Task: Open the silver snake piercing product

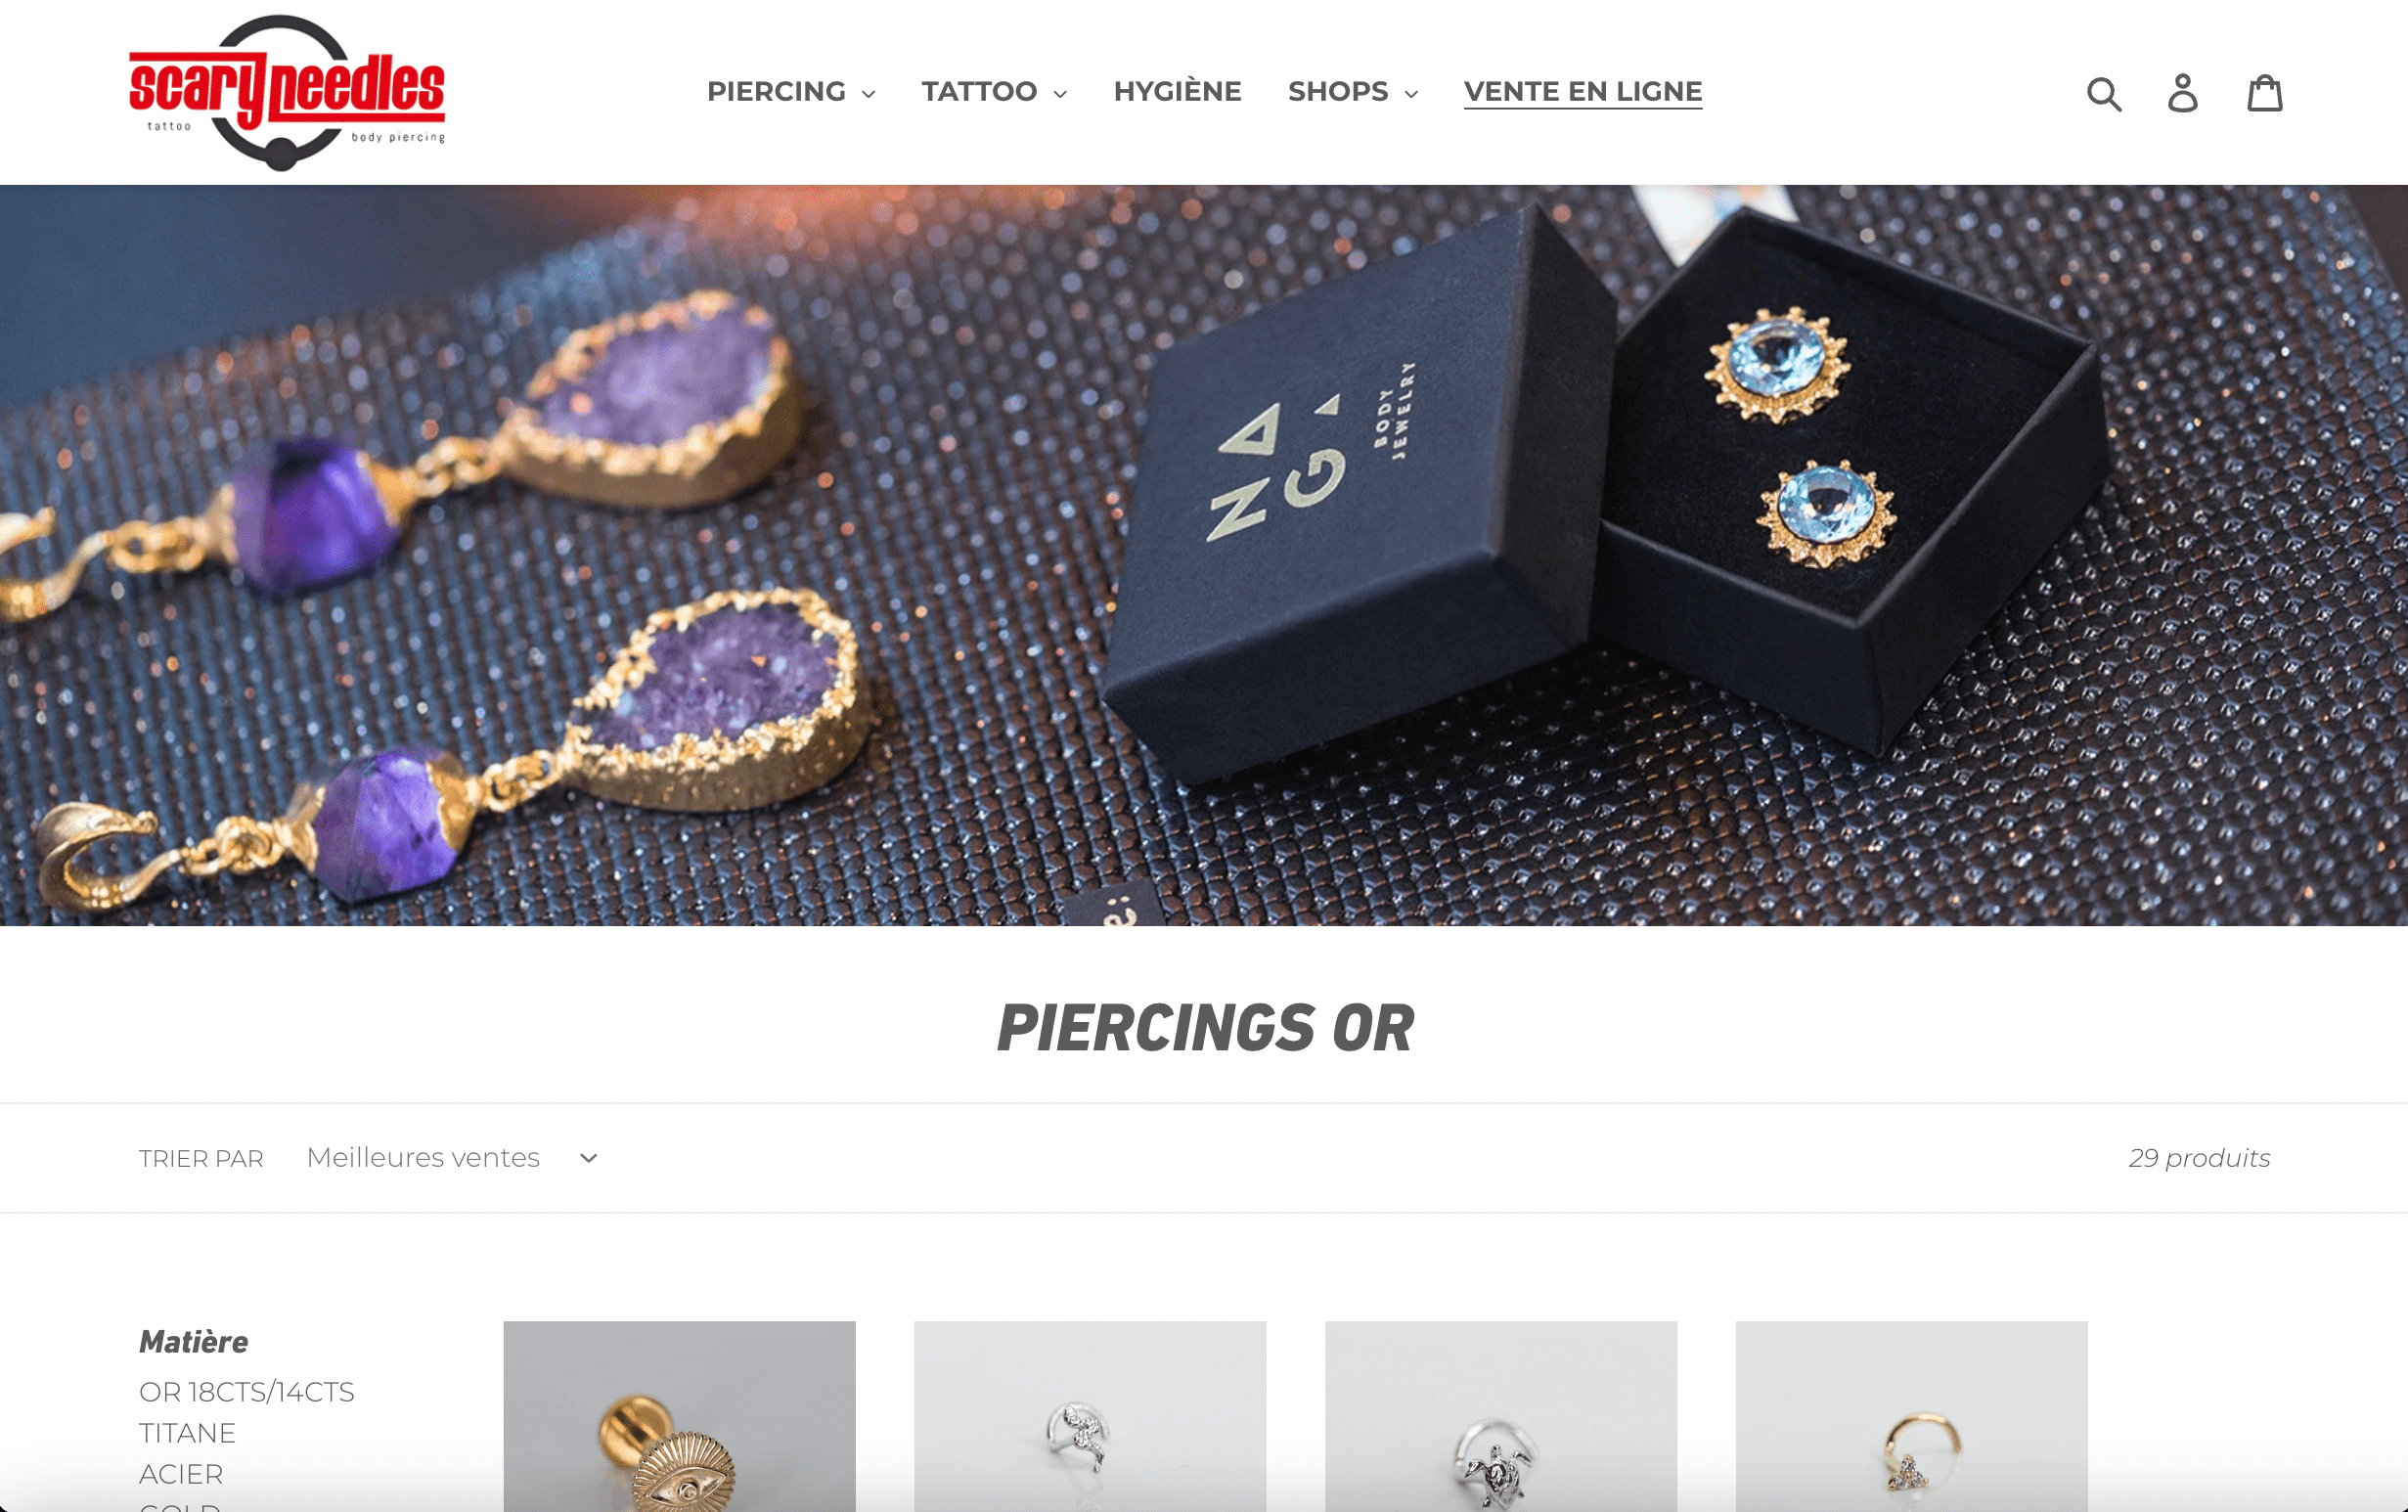Action: pos(1090,1416)
